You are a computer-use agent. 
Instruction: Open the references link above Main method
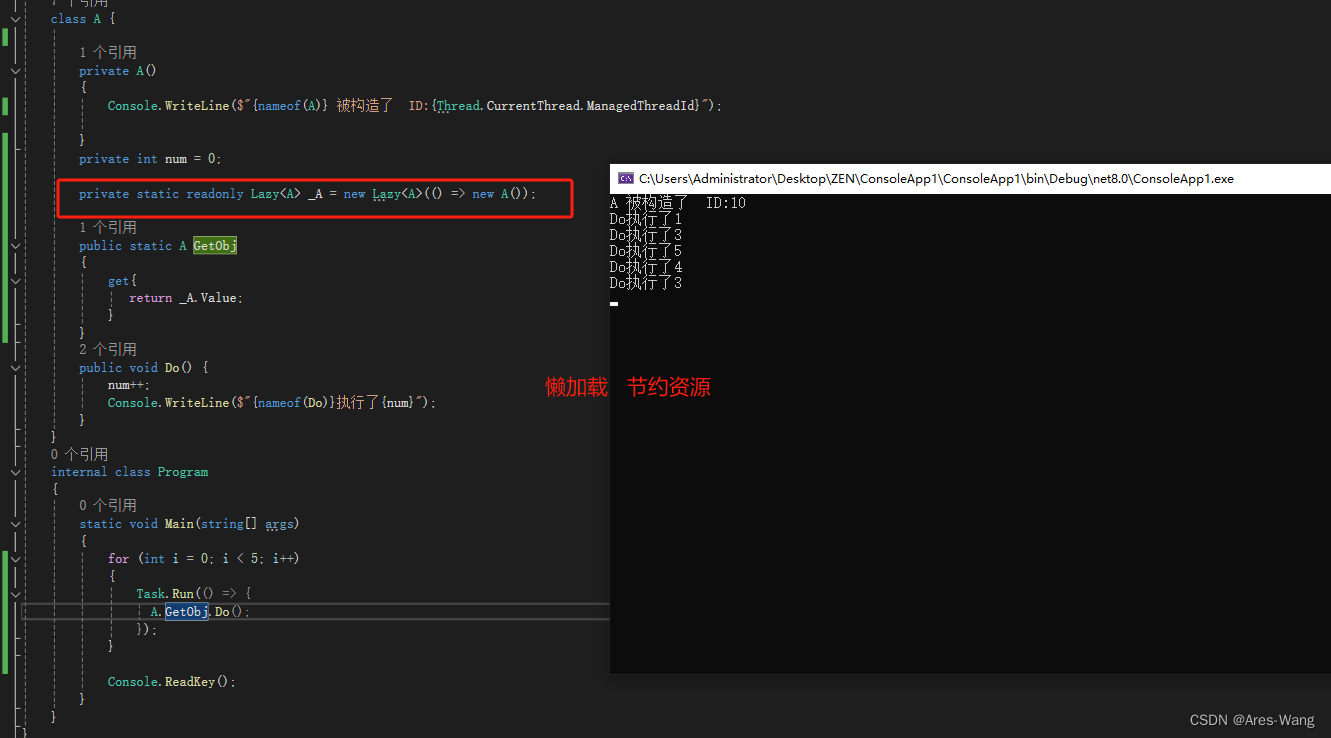[108, 506]
